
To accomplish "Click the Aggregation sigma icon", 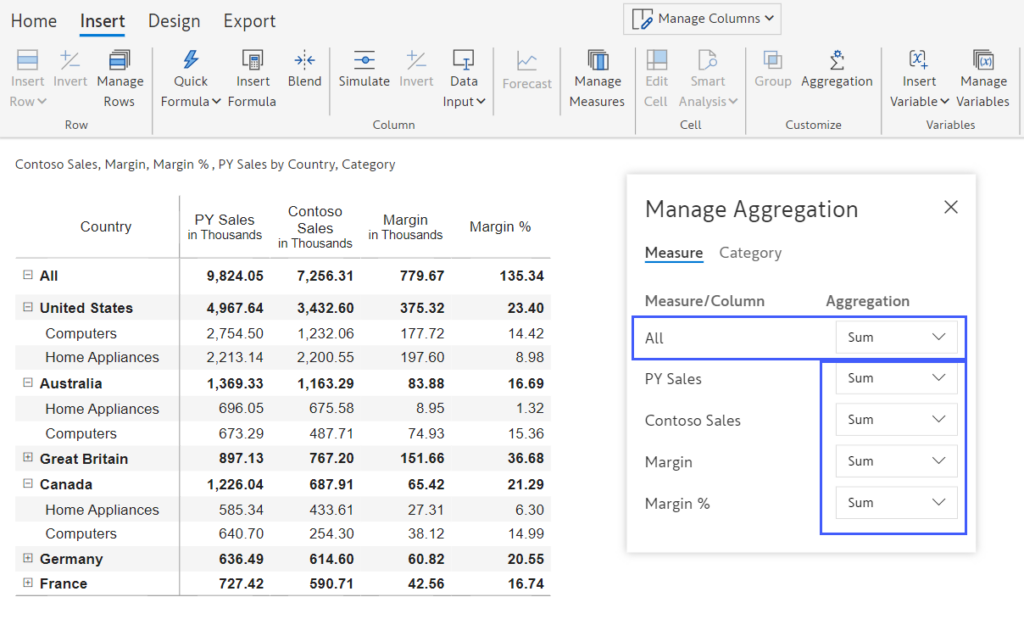I will 837,60.
